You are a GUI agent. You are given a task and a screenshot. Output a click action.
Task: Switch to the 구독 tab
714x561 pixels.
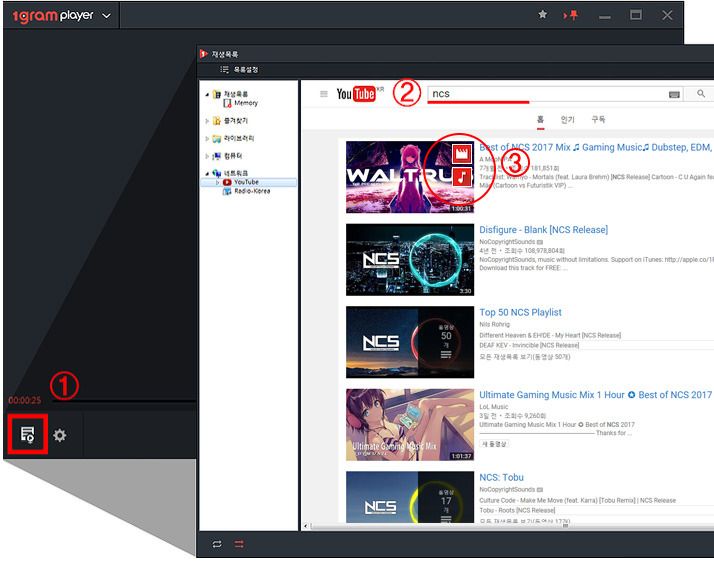tap(598, 120)
